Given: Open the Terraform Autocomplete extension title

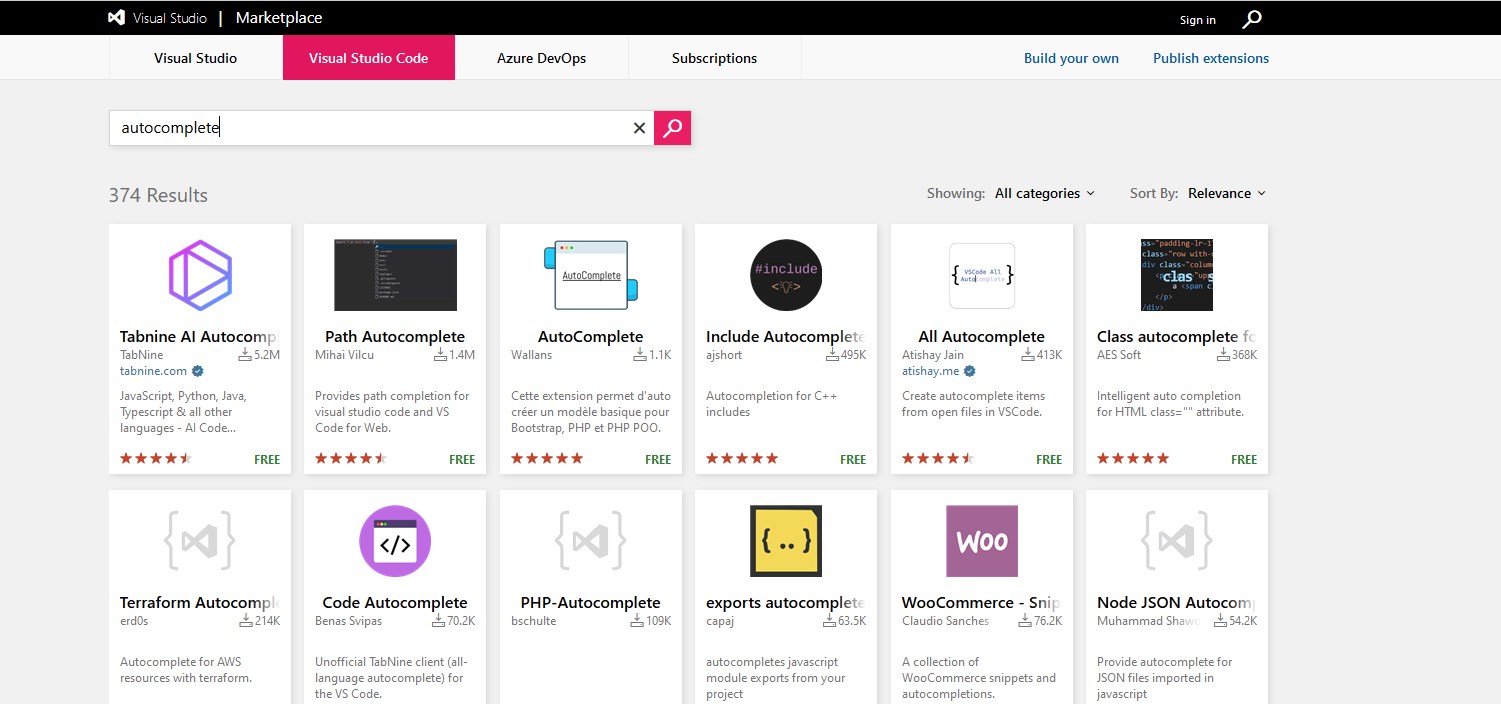Looking at the screenshot, I should click(200, 603).
